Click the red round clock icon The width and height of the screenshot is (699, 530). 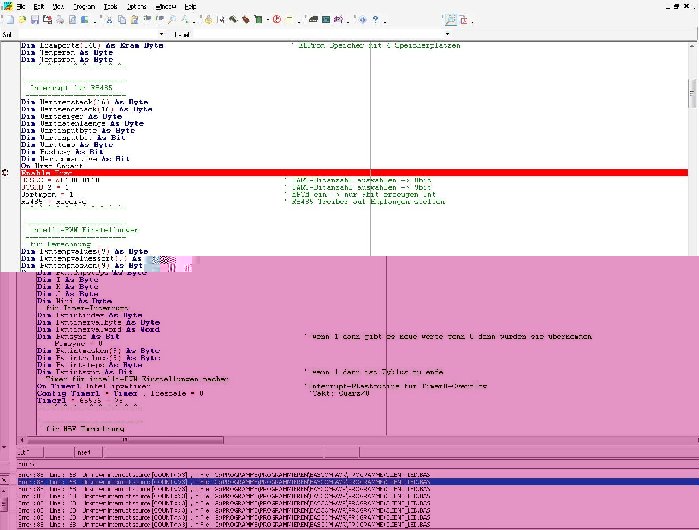tap(276, 20)
